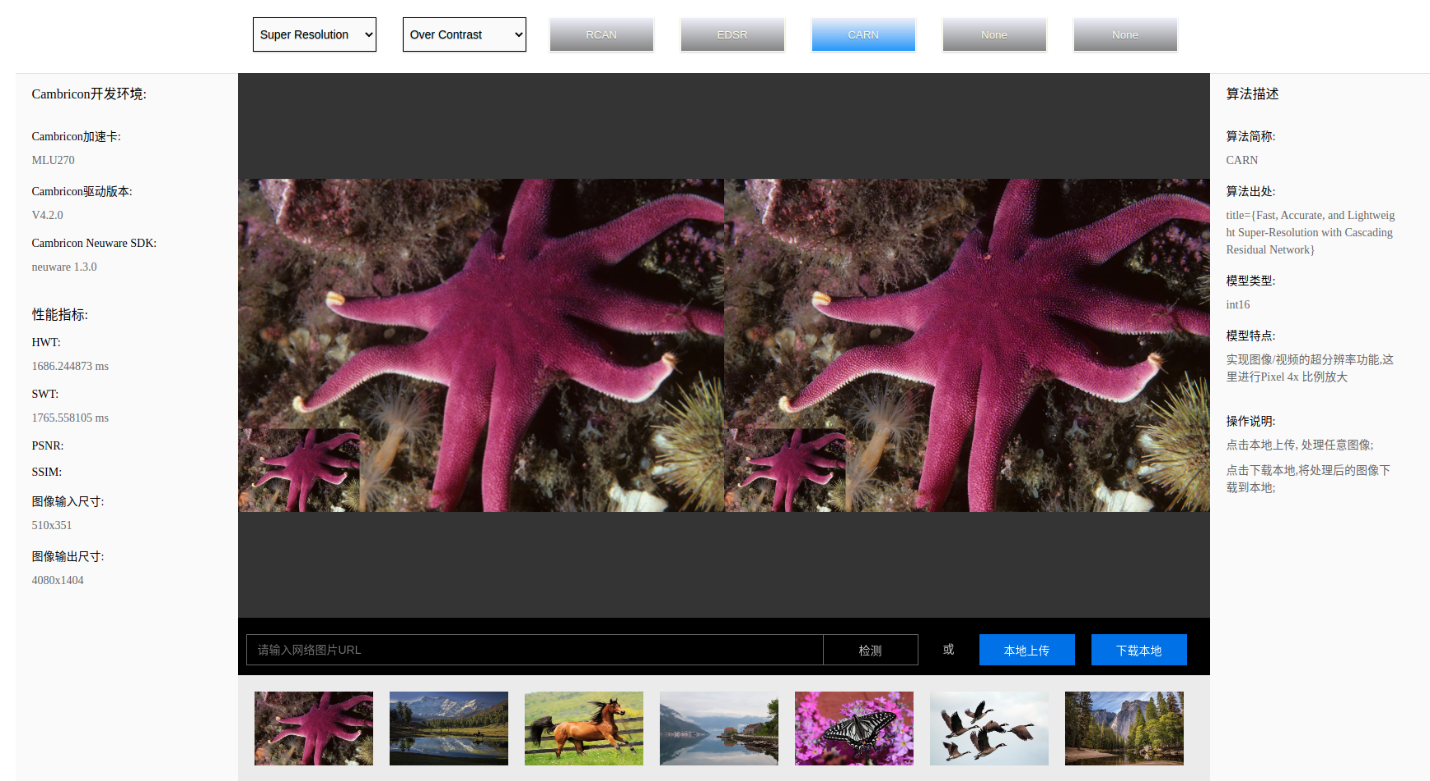The width and height of the screenshot is (1430, 781).
Task: Select the RCAN algorithm button
Action: pos(601,35)
